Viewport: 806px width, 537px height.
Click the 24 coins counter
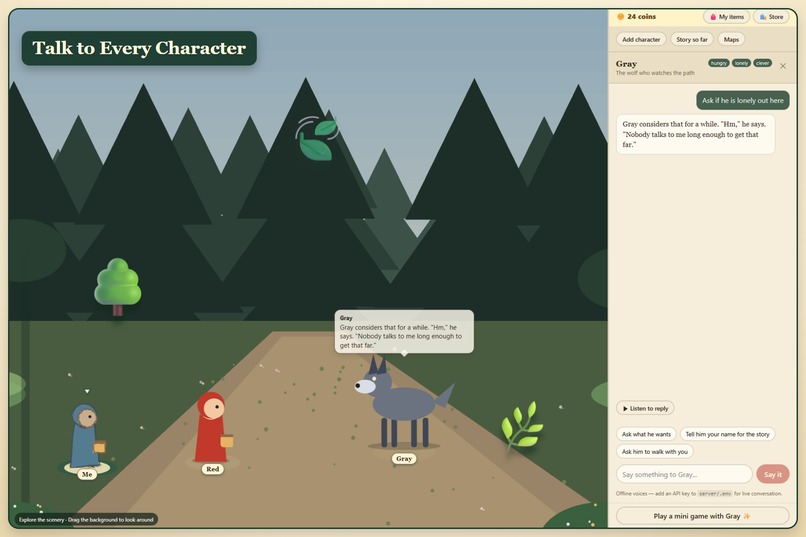tap(636, 17)
